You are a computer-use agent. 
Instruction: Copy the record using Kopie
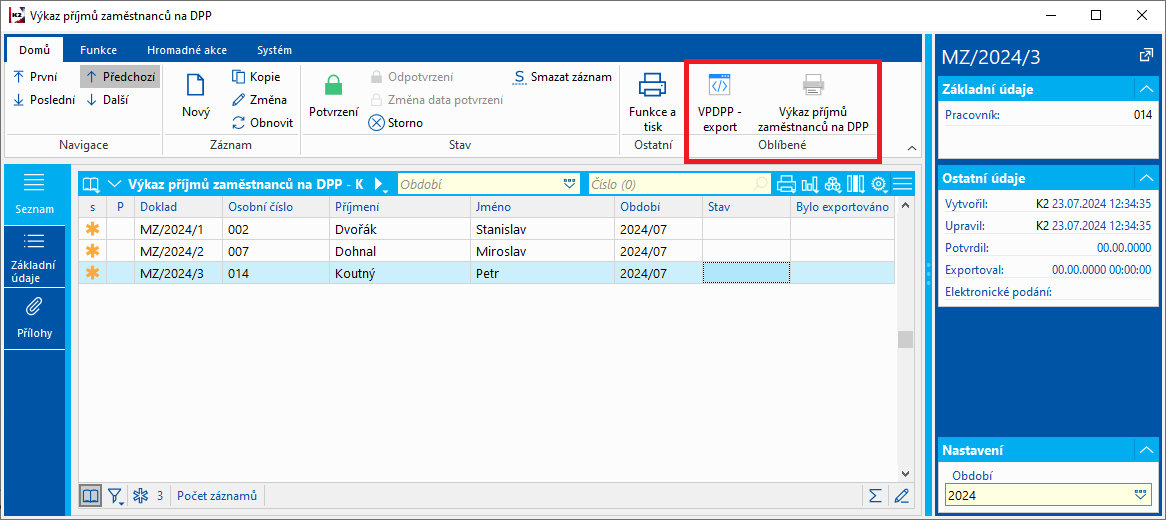(256, 77)
